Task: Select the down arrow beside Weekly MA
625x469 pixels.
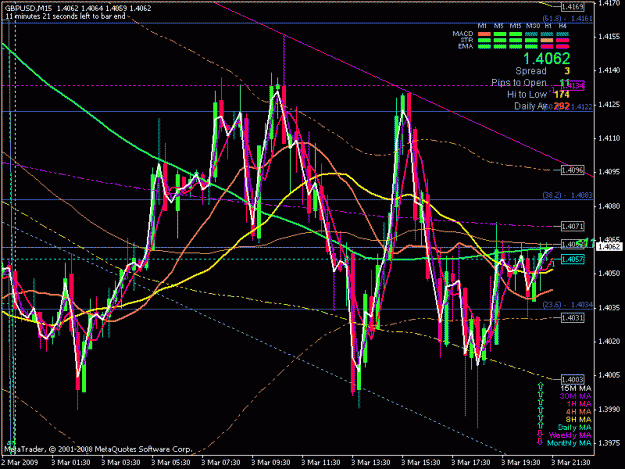Action: coord(540,434)
